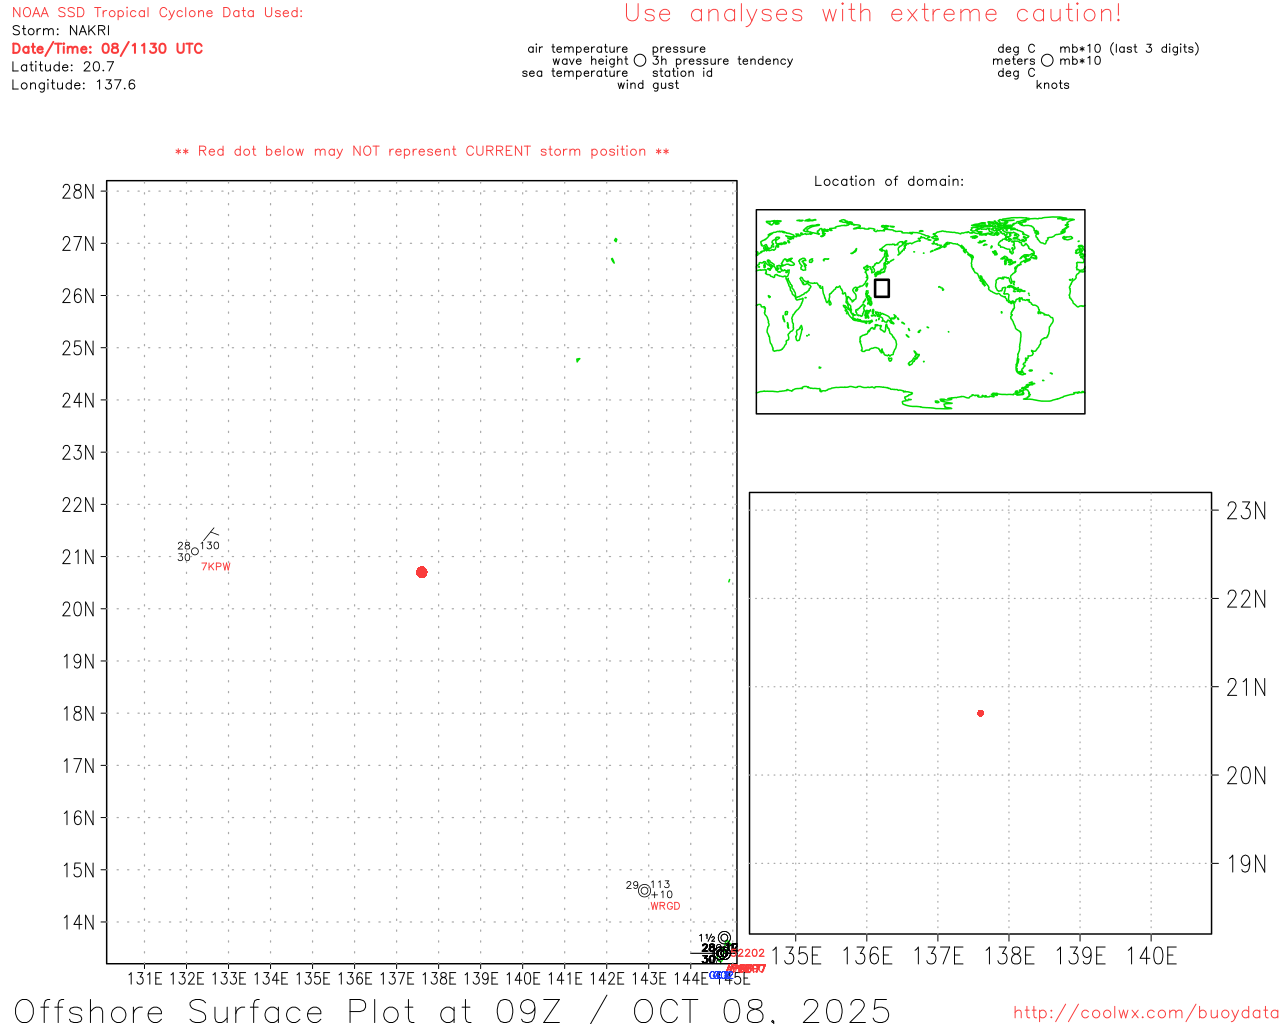The width and height of the screenshot is (1280, 1024).
Task: Open the coolwx.com/buoydata link
Action: point(1145,1013)
